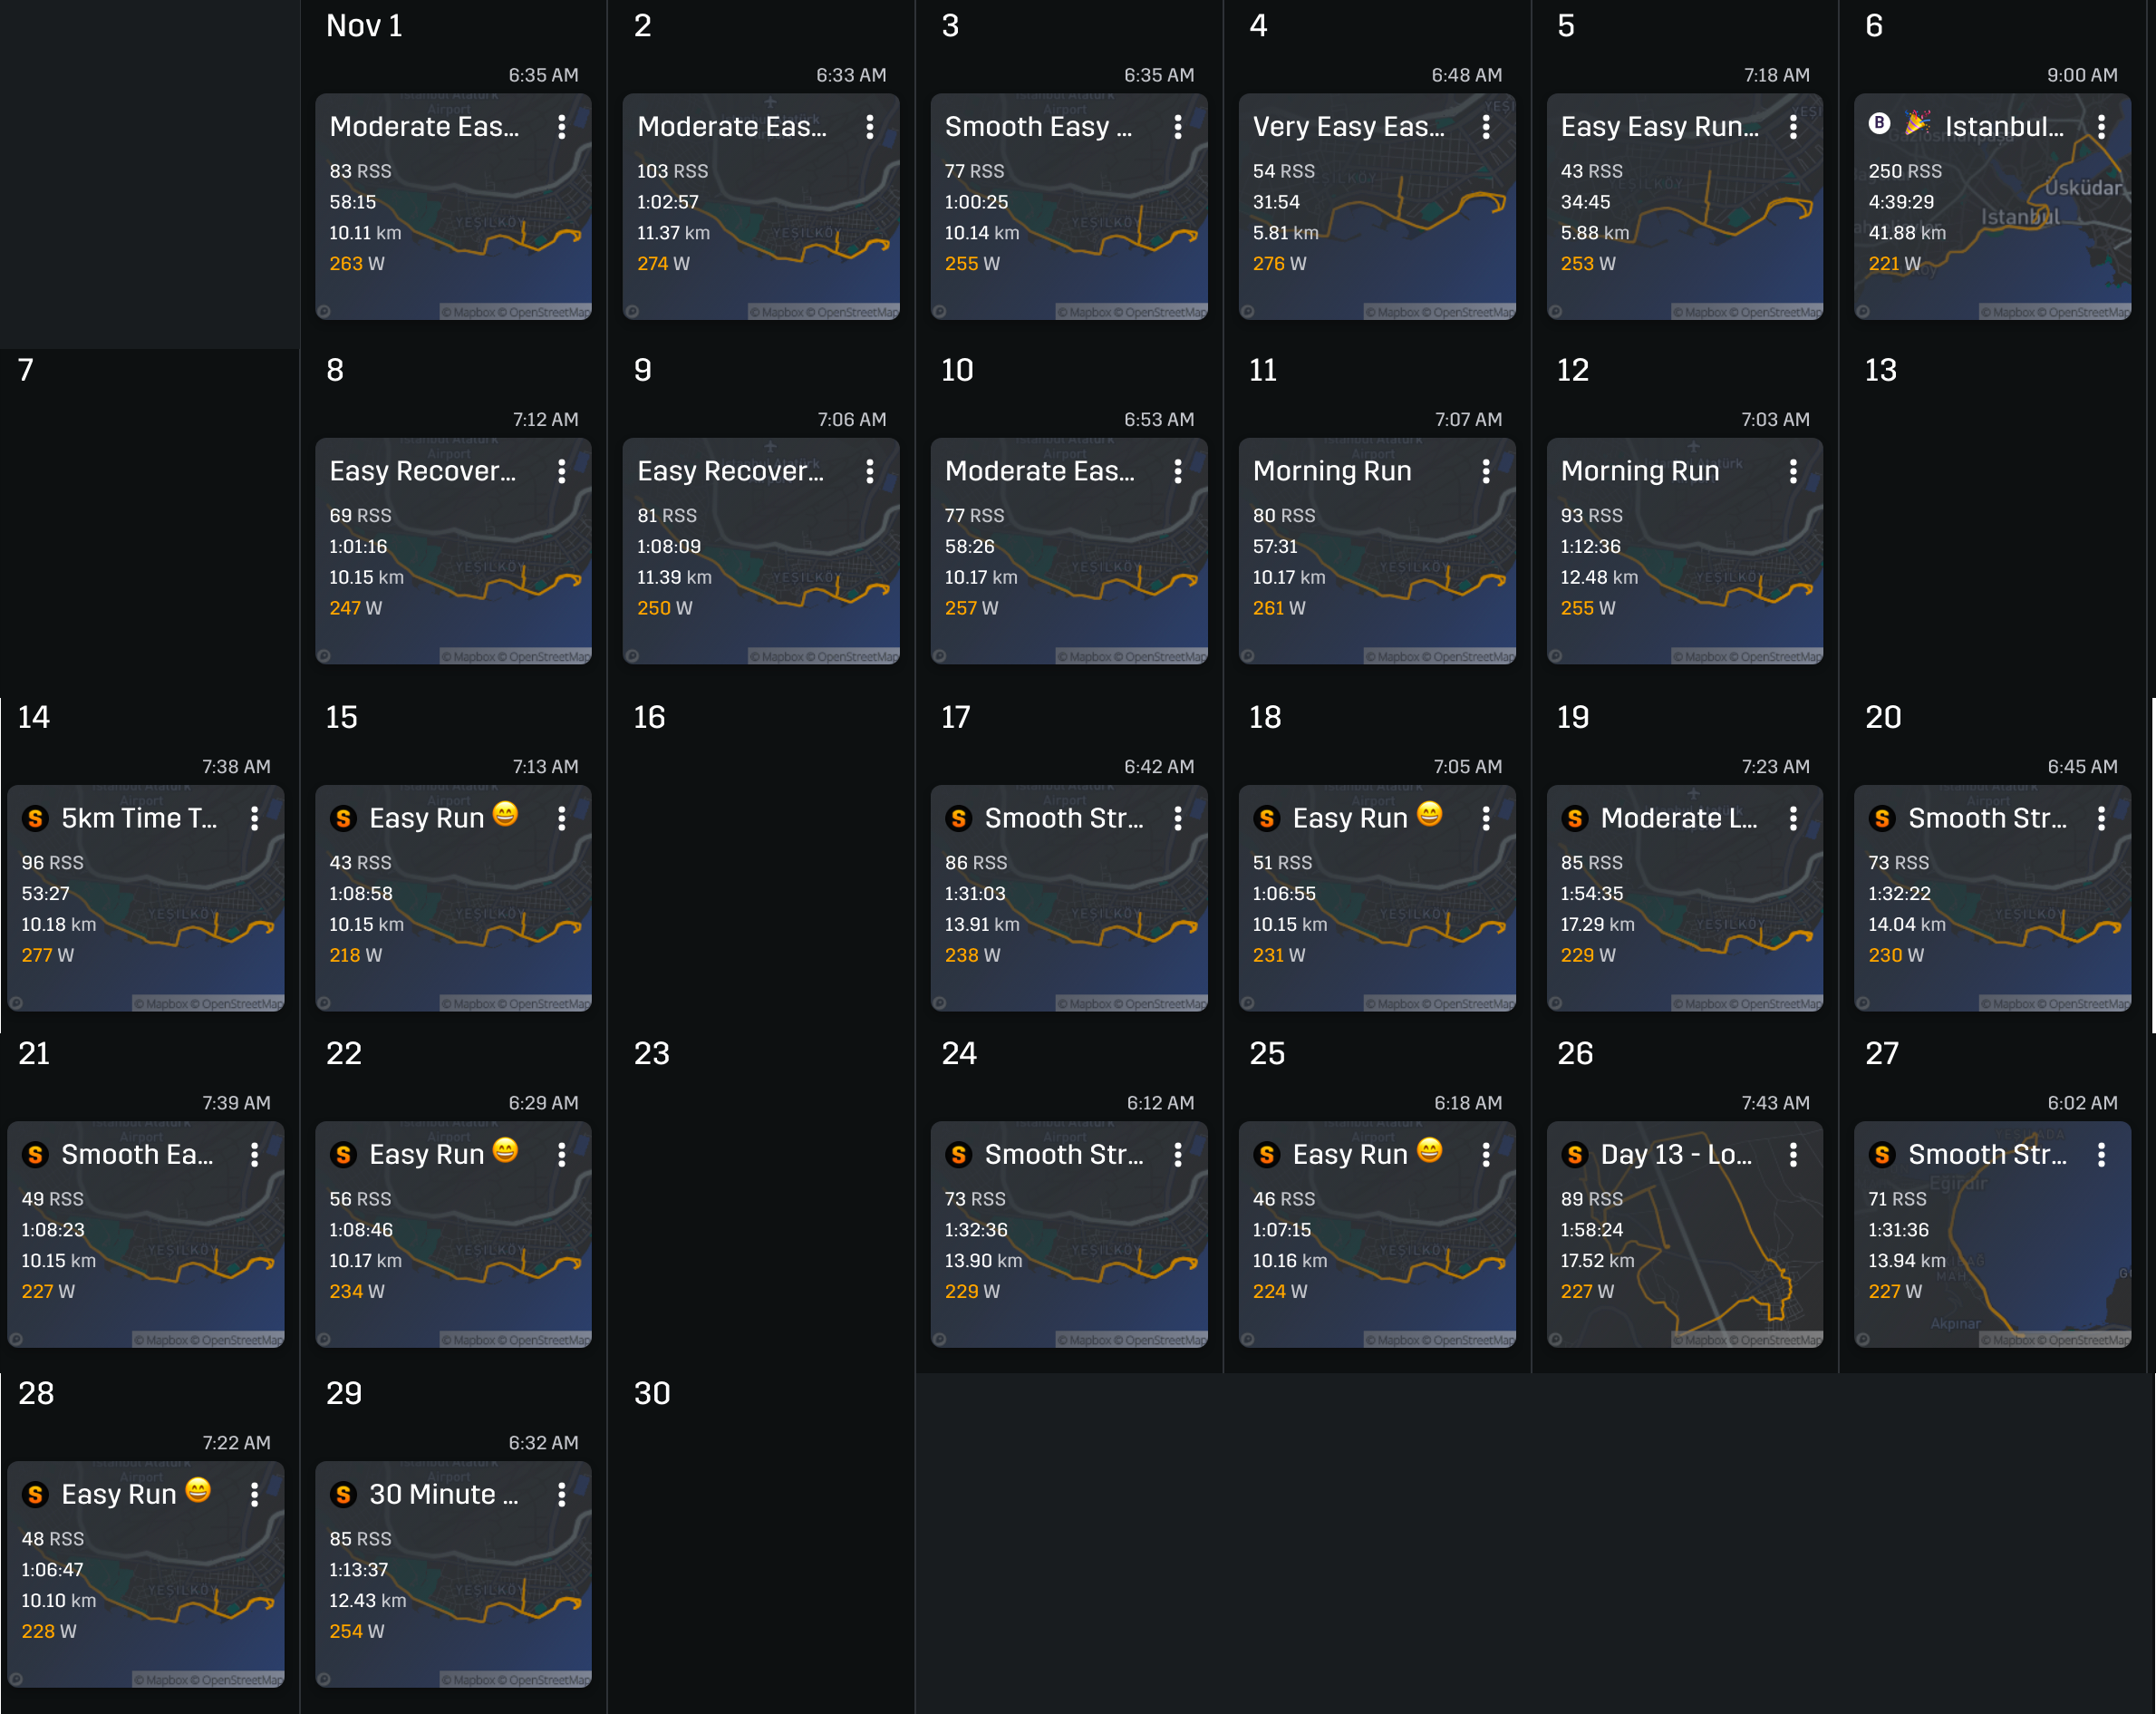Click the Stryd icon on the 5km Time Trial card
The image size is (2156, 1714).
point(36,818)
